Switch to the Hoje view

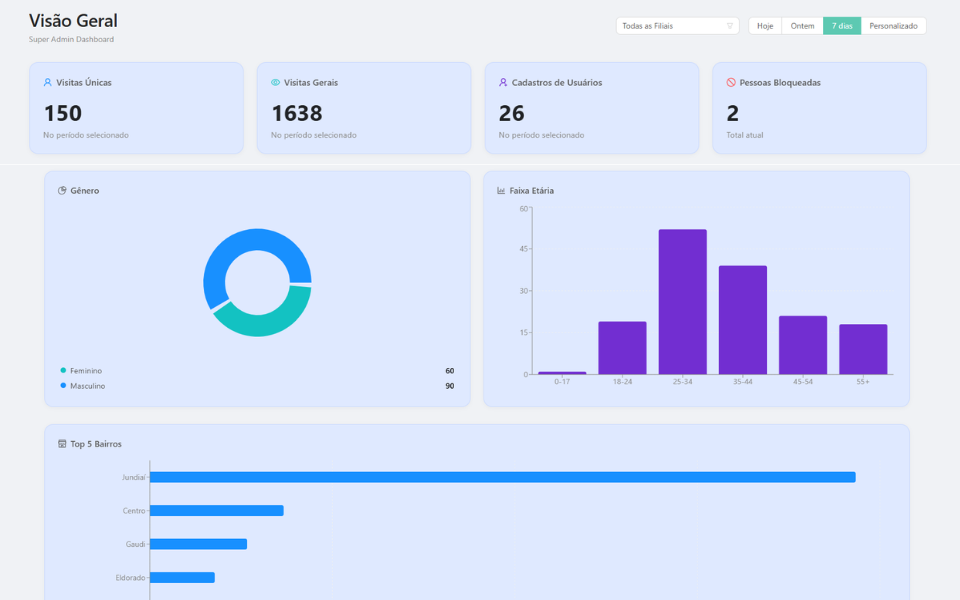(764, 25)
